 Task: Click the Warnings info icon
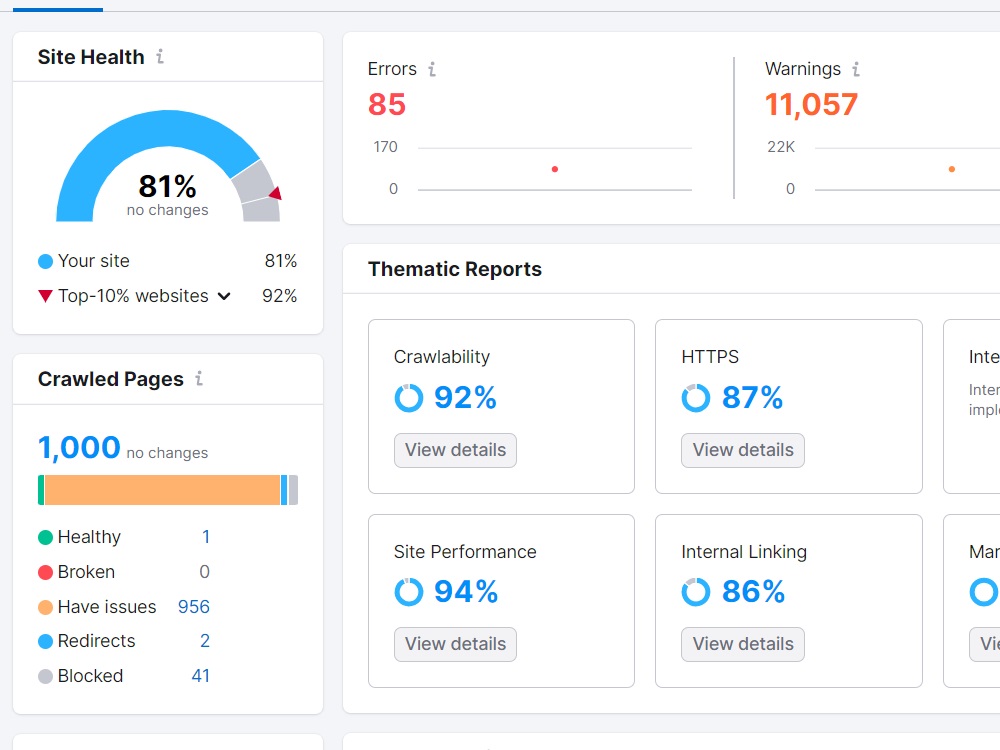855,68
